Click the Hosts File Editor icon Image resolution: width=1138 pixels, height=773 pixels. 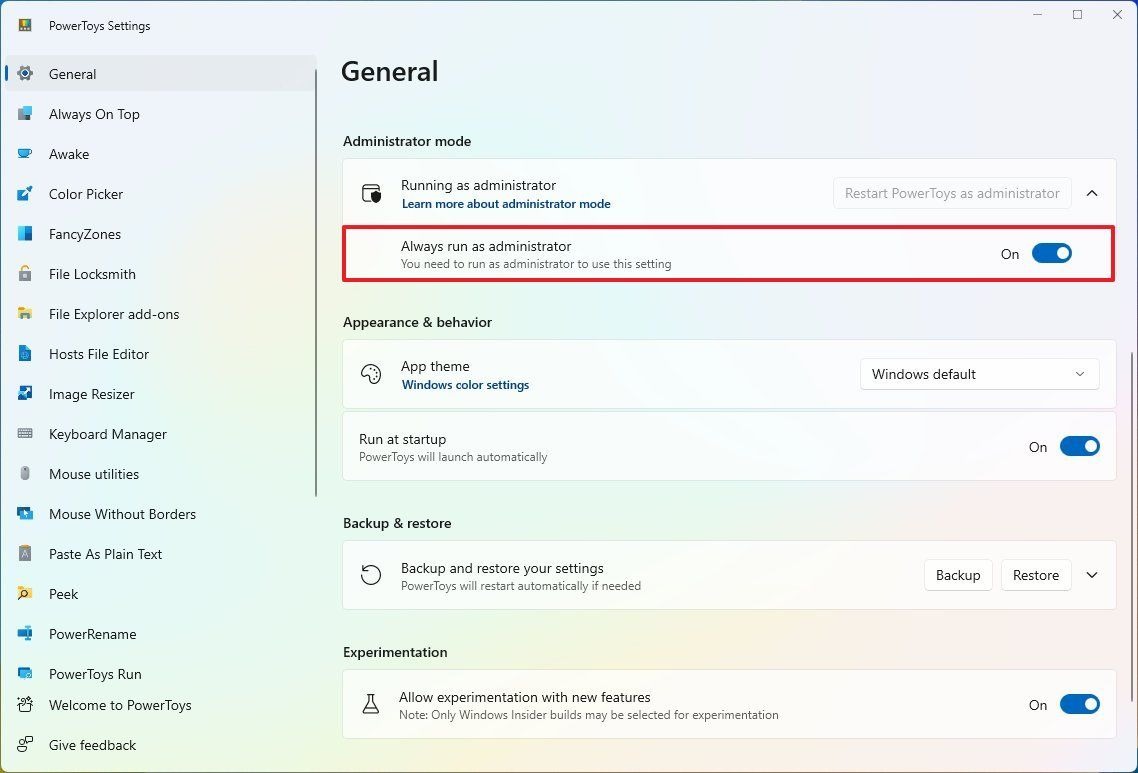point(25,353)
